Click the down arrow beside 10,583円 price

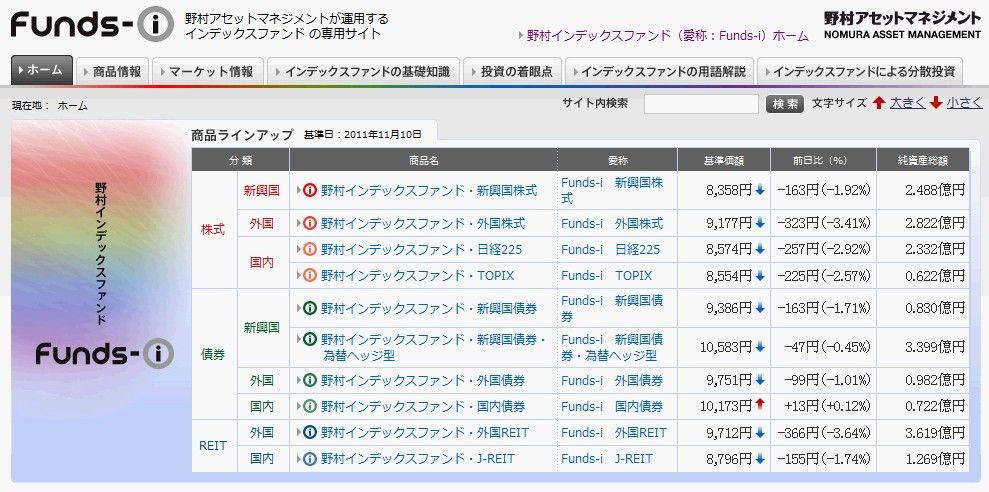click(760, 347)
